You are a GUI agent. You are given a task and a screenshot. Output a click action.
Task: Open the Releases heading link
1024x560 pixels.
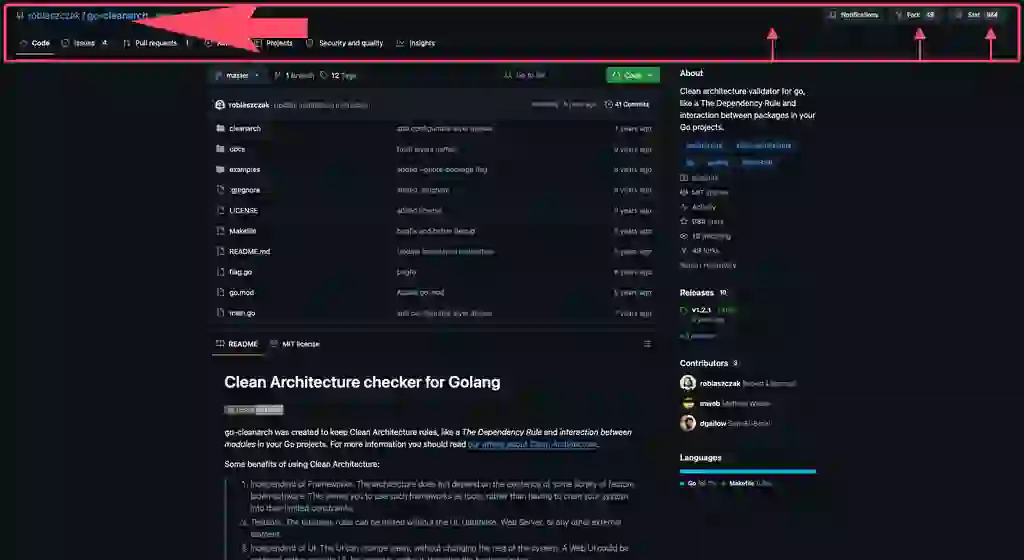(696, 292)
